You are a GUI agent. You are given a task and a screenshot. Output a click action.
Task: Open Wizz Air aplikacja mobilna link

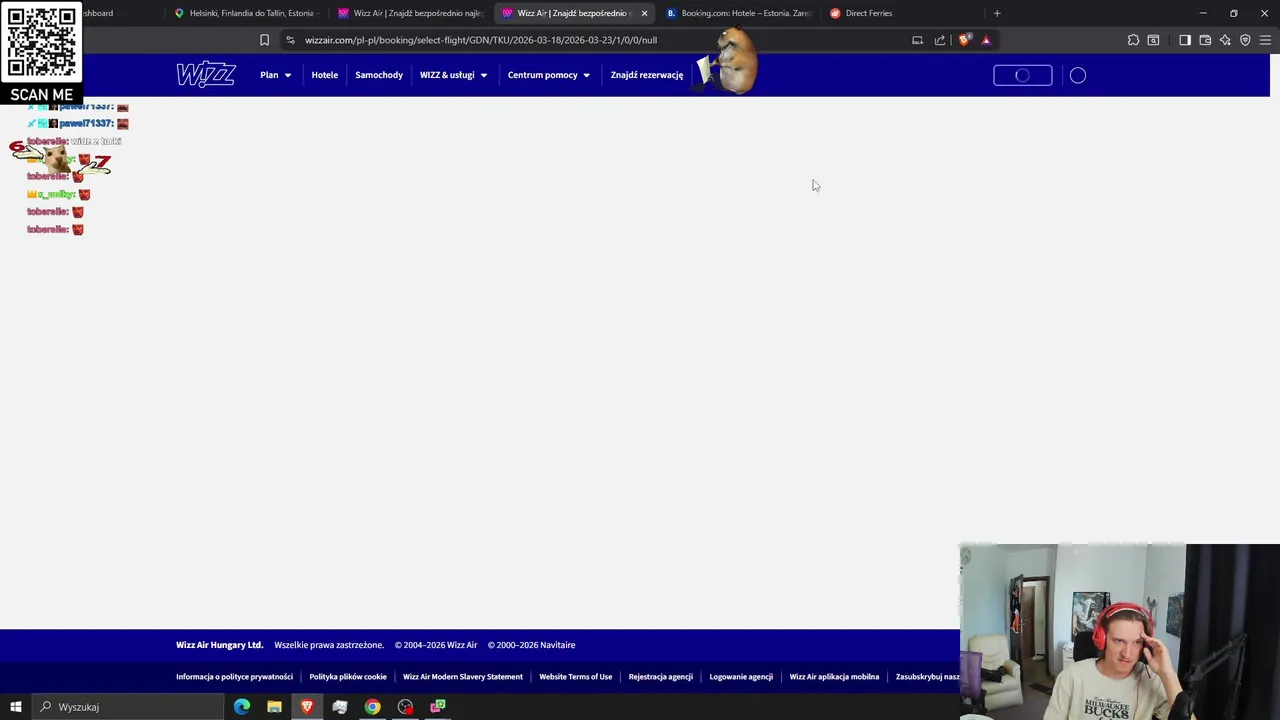coord(834,677)
